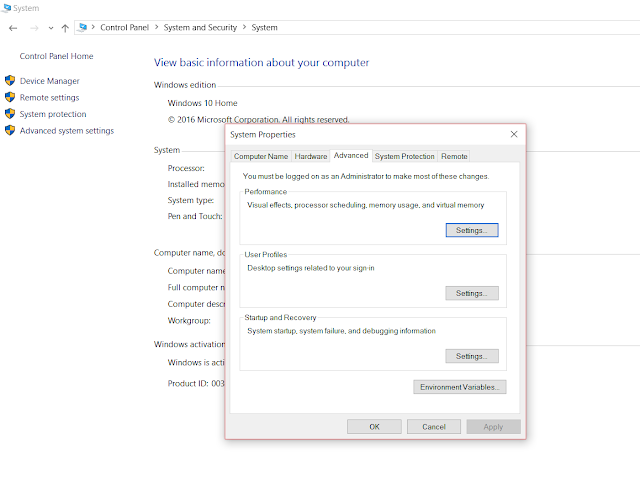Click the shield icon beside Device Manager
The height and width of the screenshot is (499, 640).
click(10, 80)
